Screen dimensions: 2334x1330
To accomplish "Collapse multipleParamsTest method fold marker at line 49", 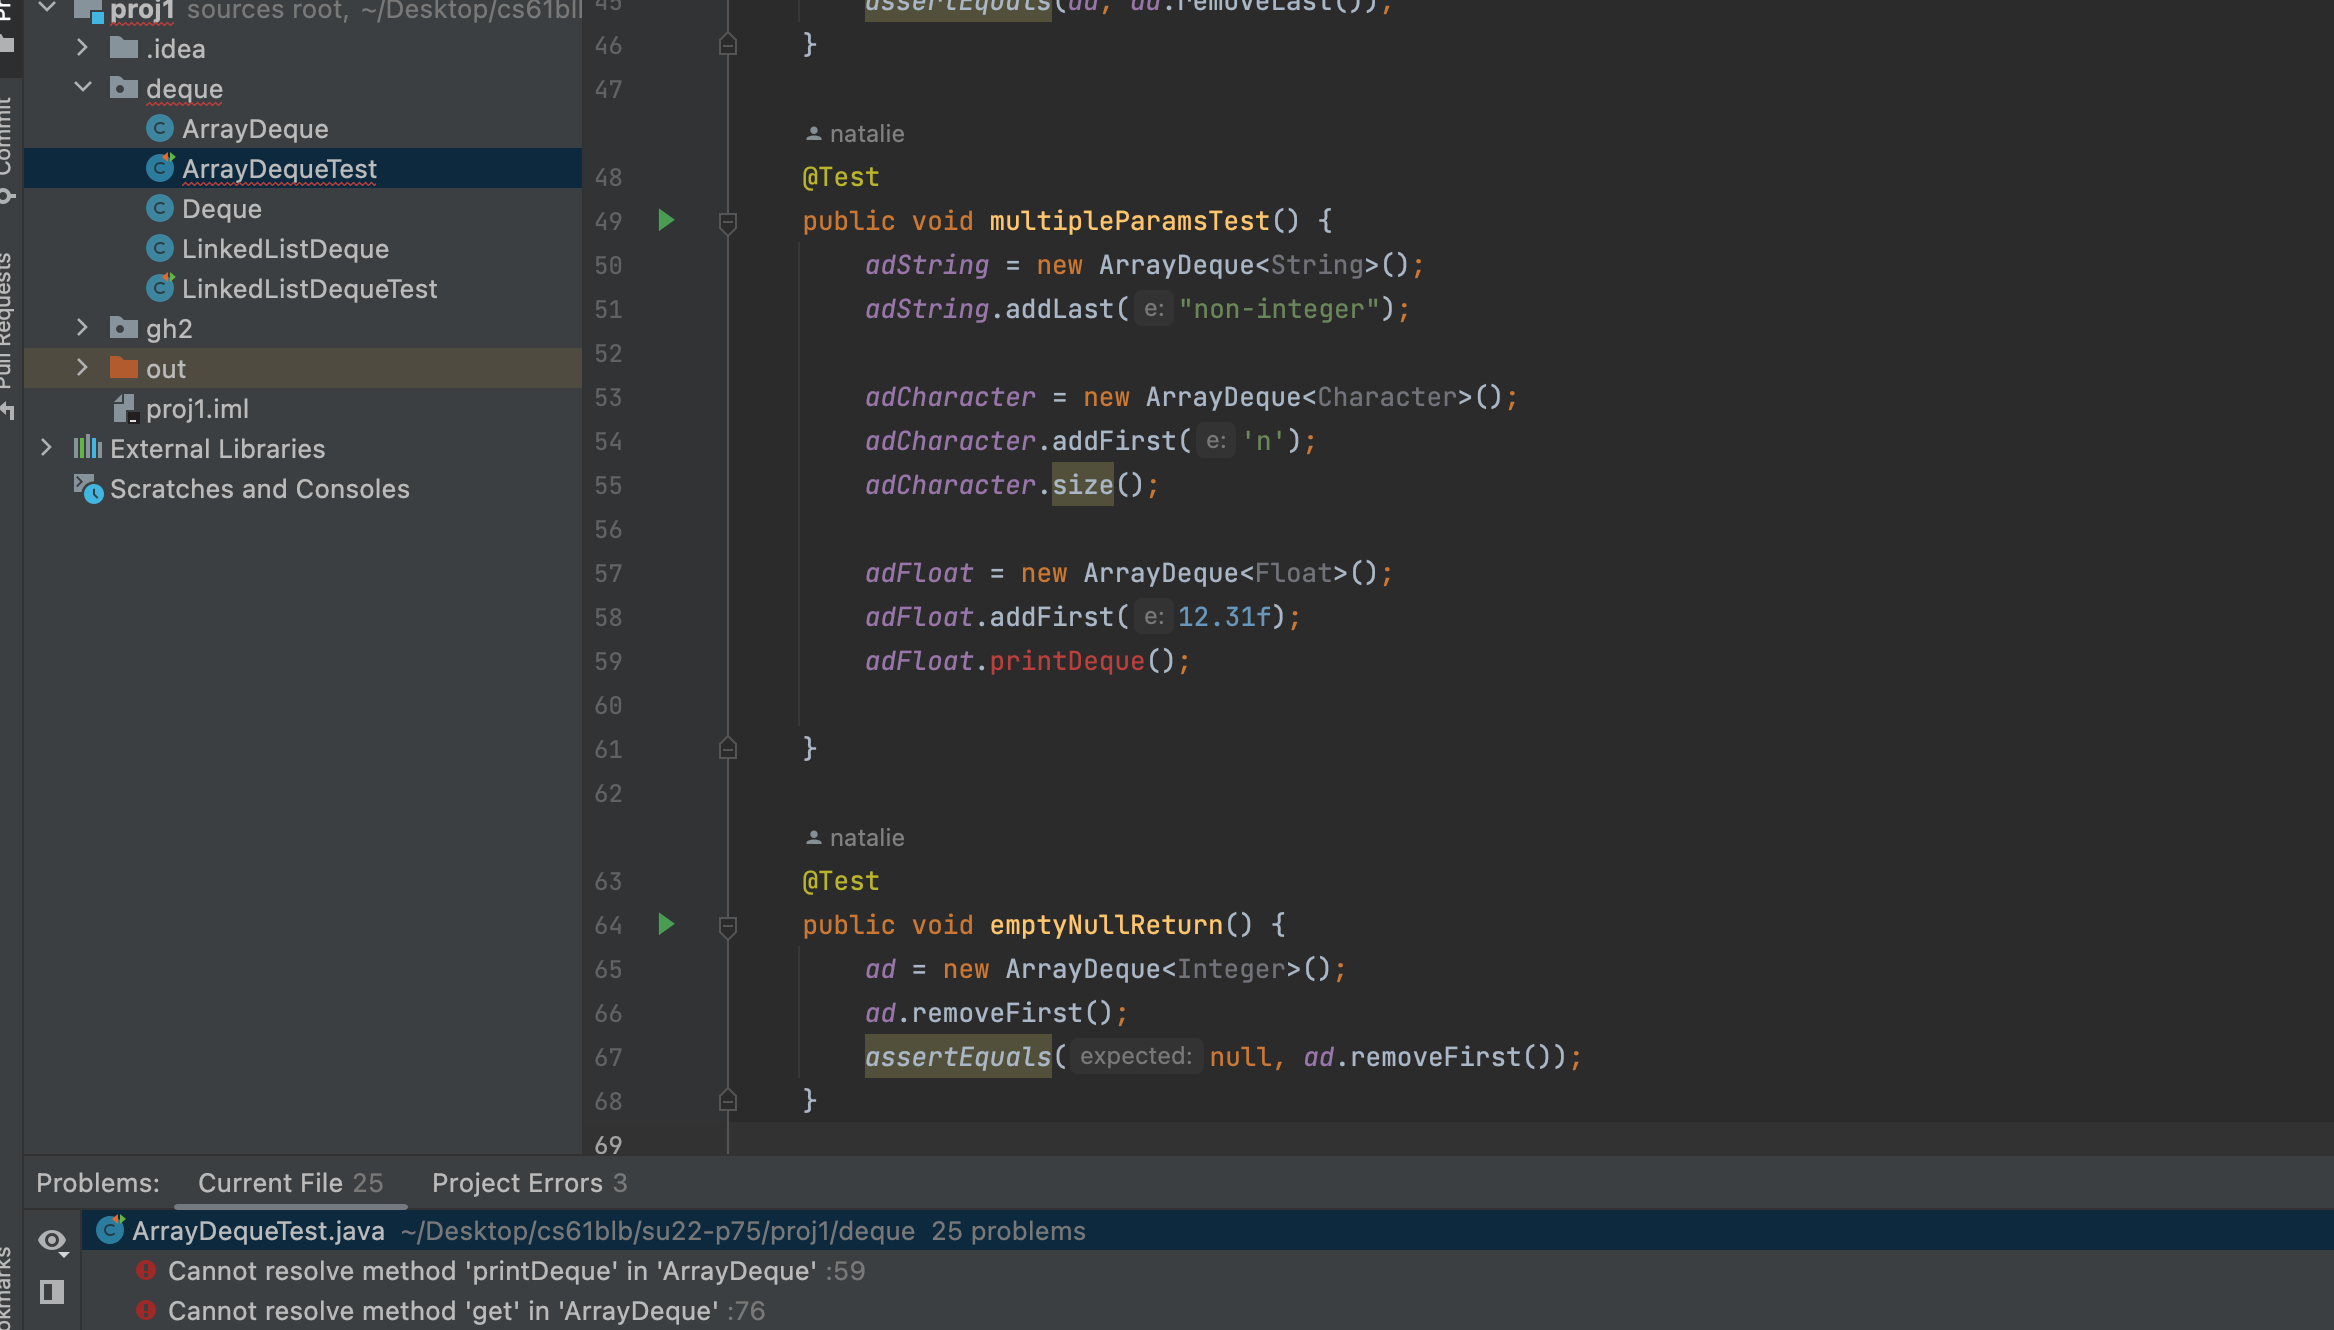I will pyautogui.click(x=728, y=222).
